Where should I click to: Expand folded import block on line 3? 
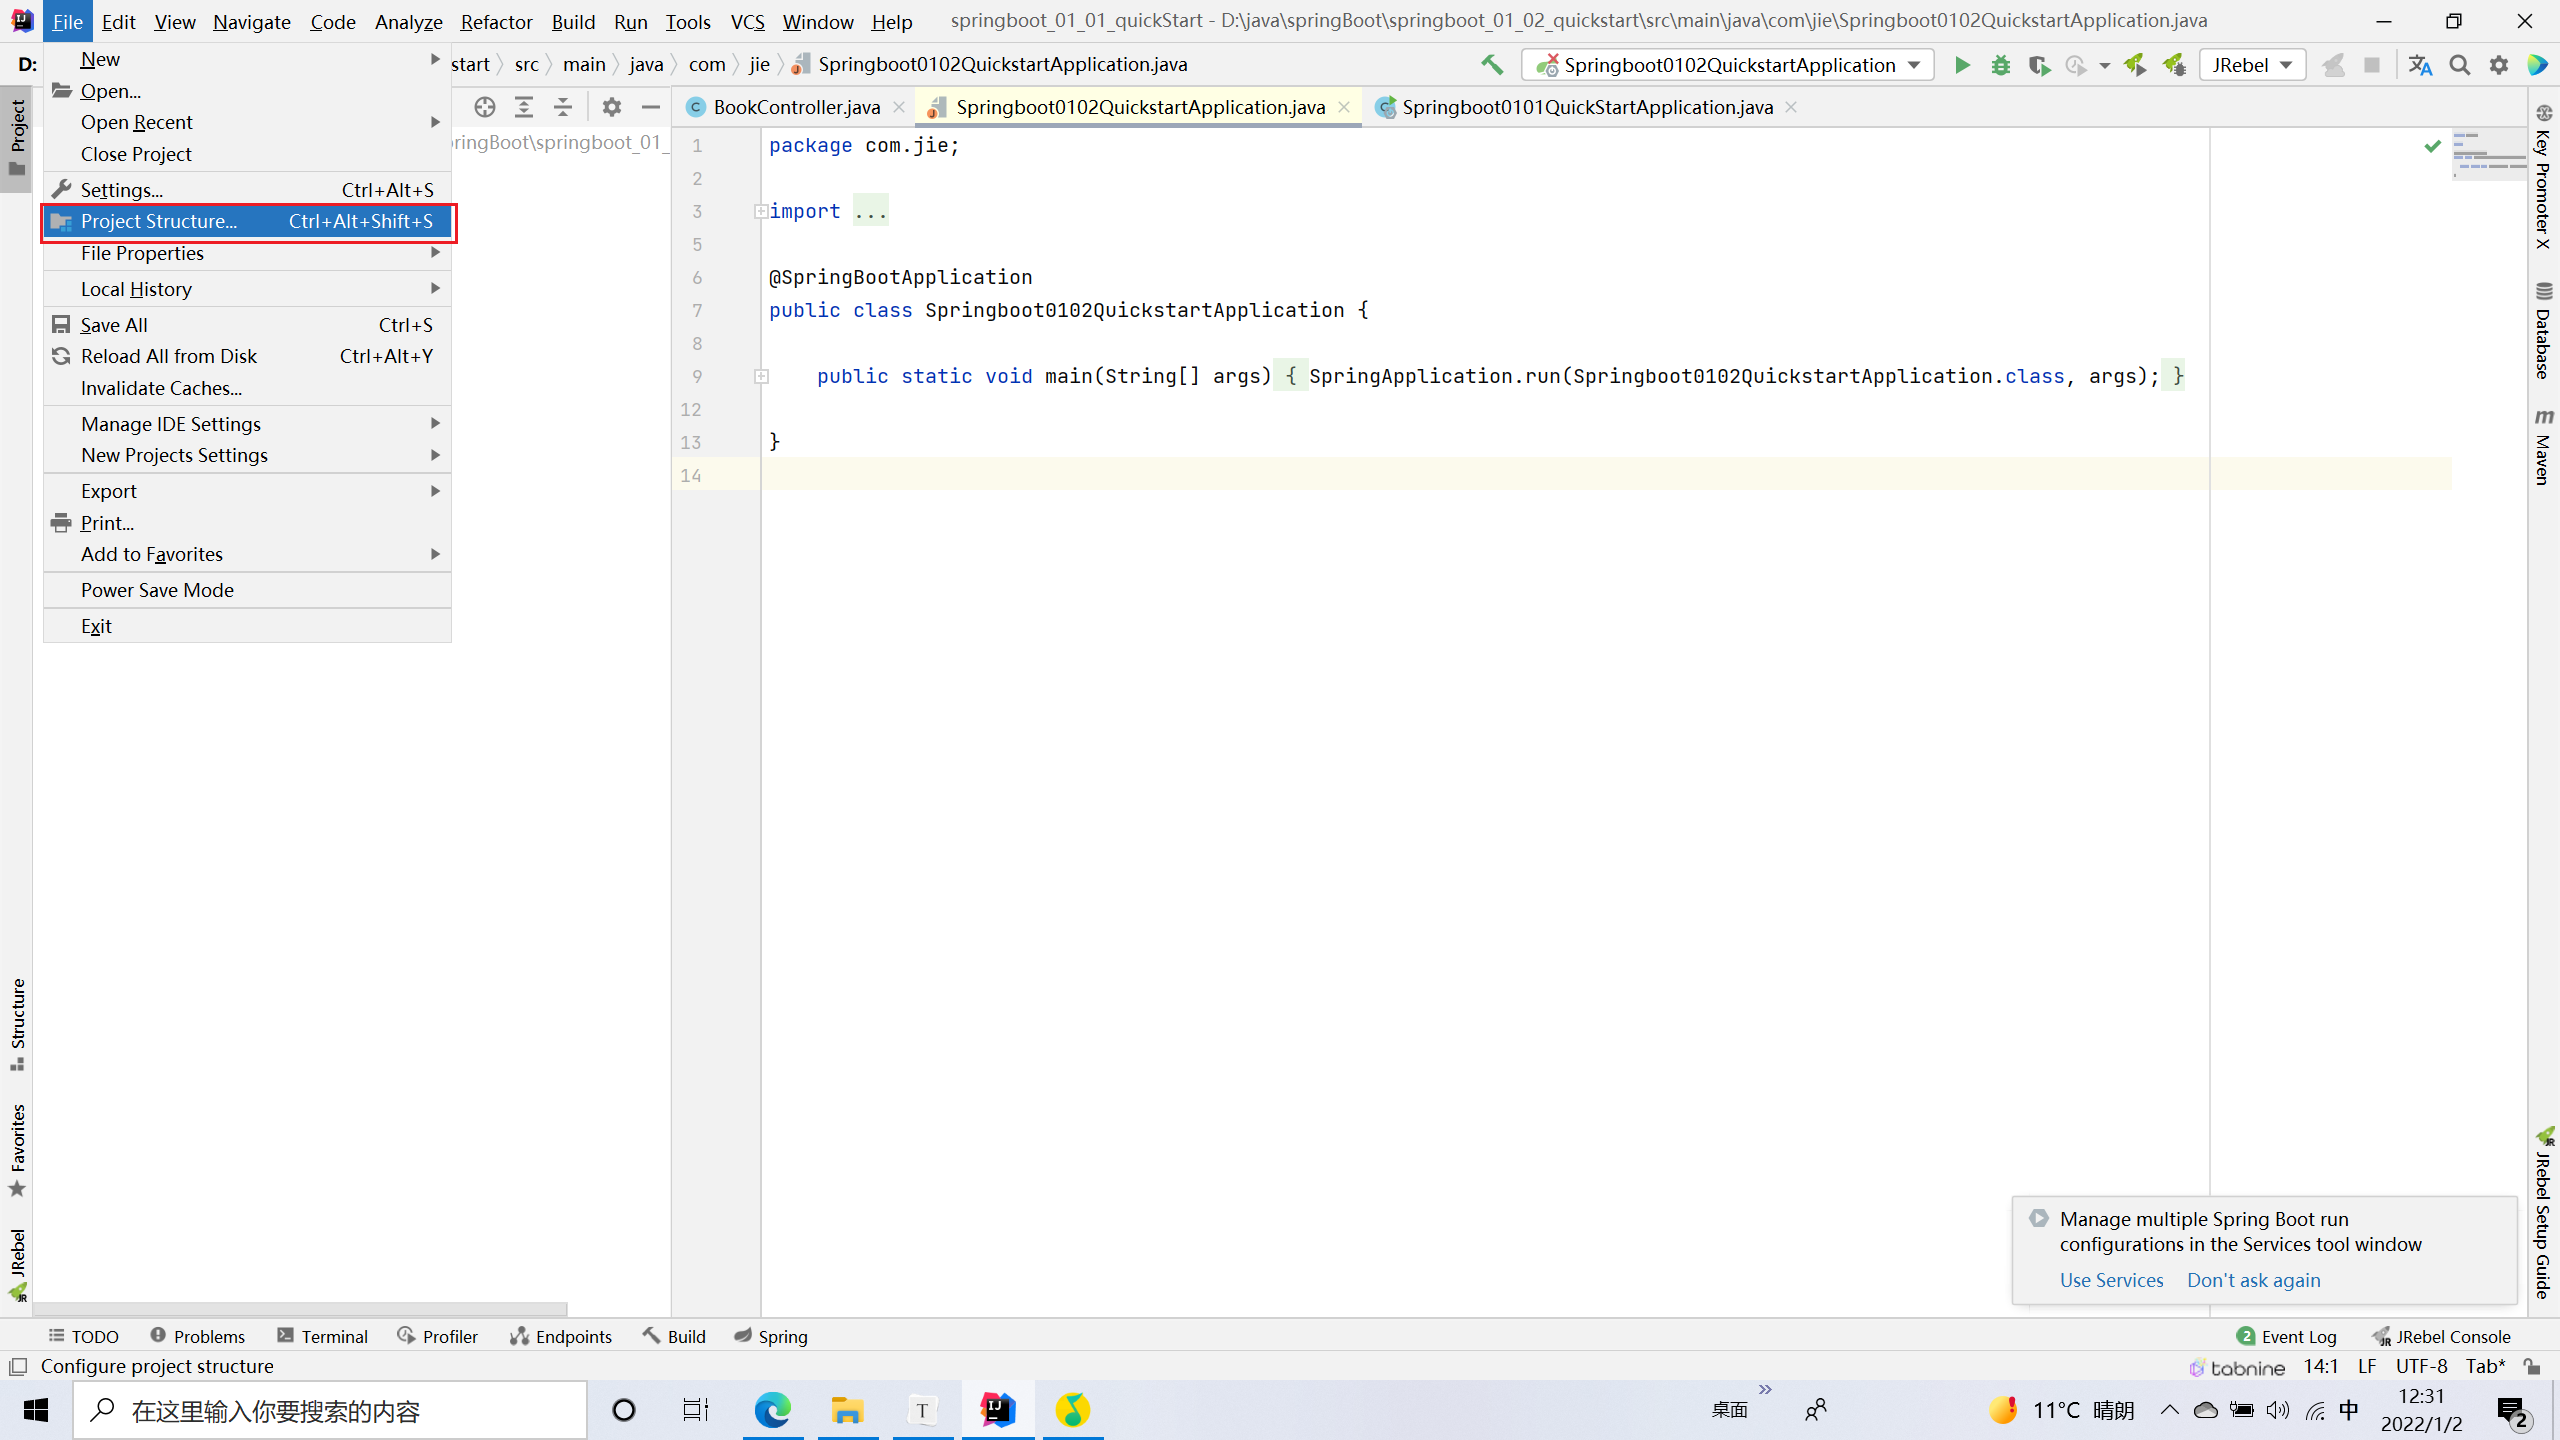[761, 211]
